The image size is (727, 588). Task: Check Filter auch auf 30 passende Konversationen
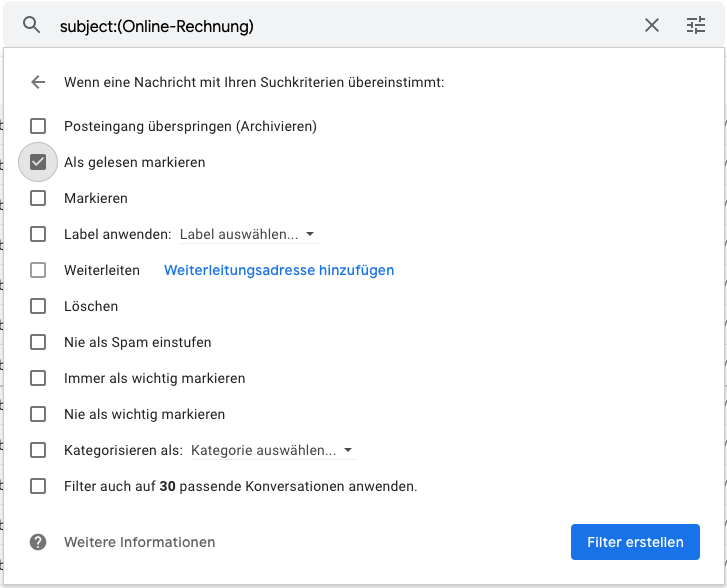coord(38,486)
